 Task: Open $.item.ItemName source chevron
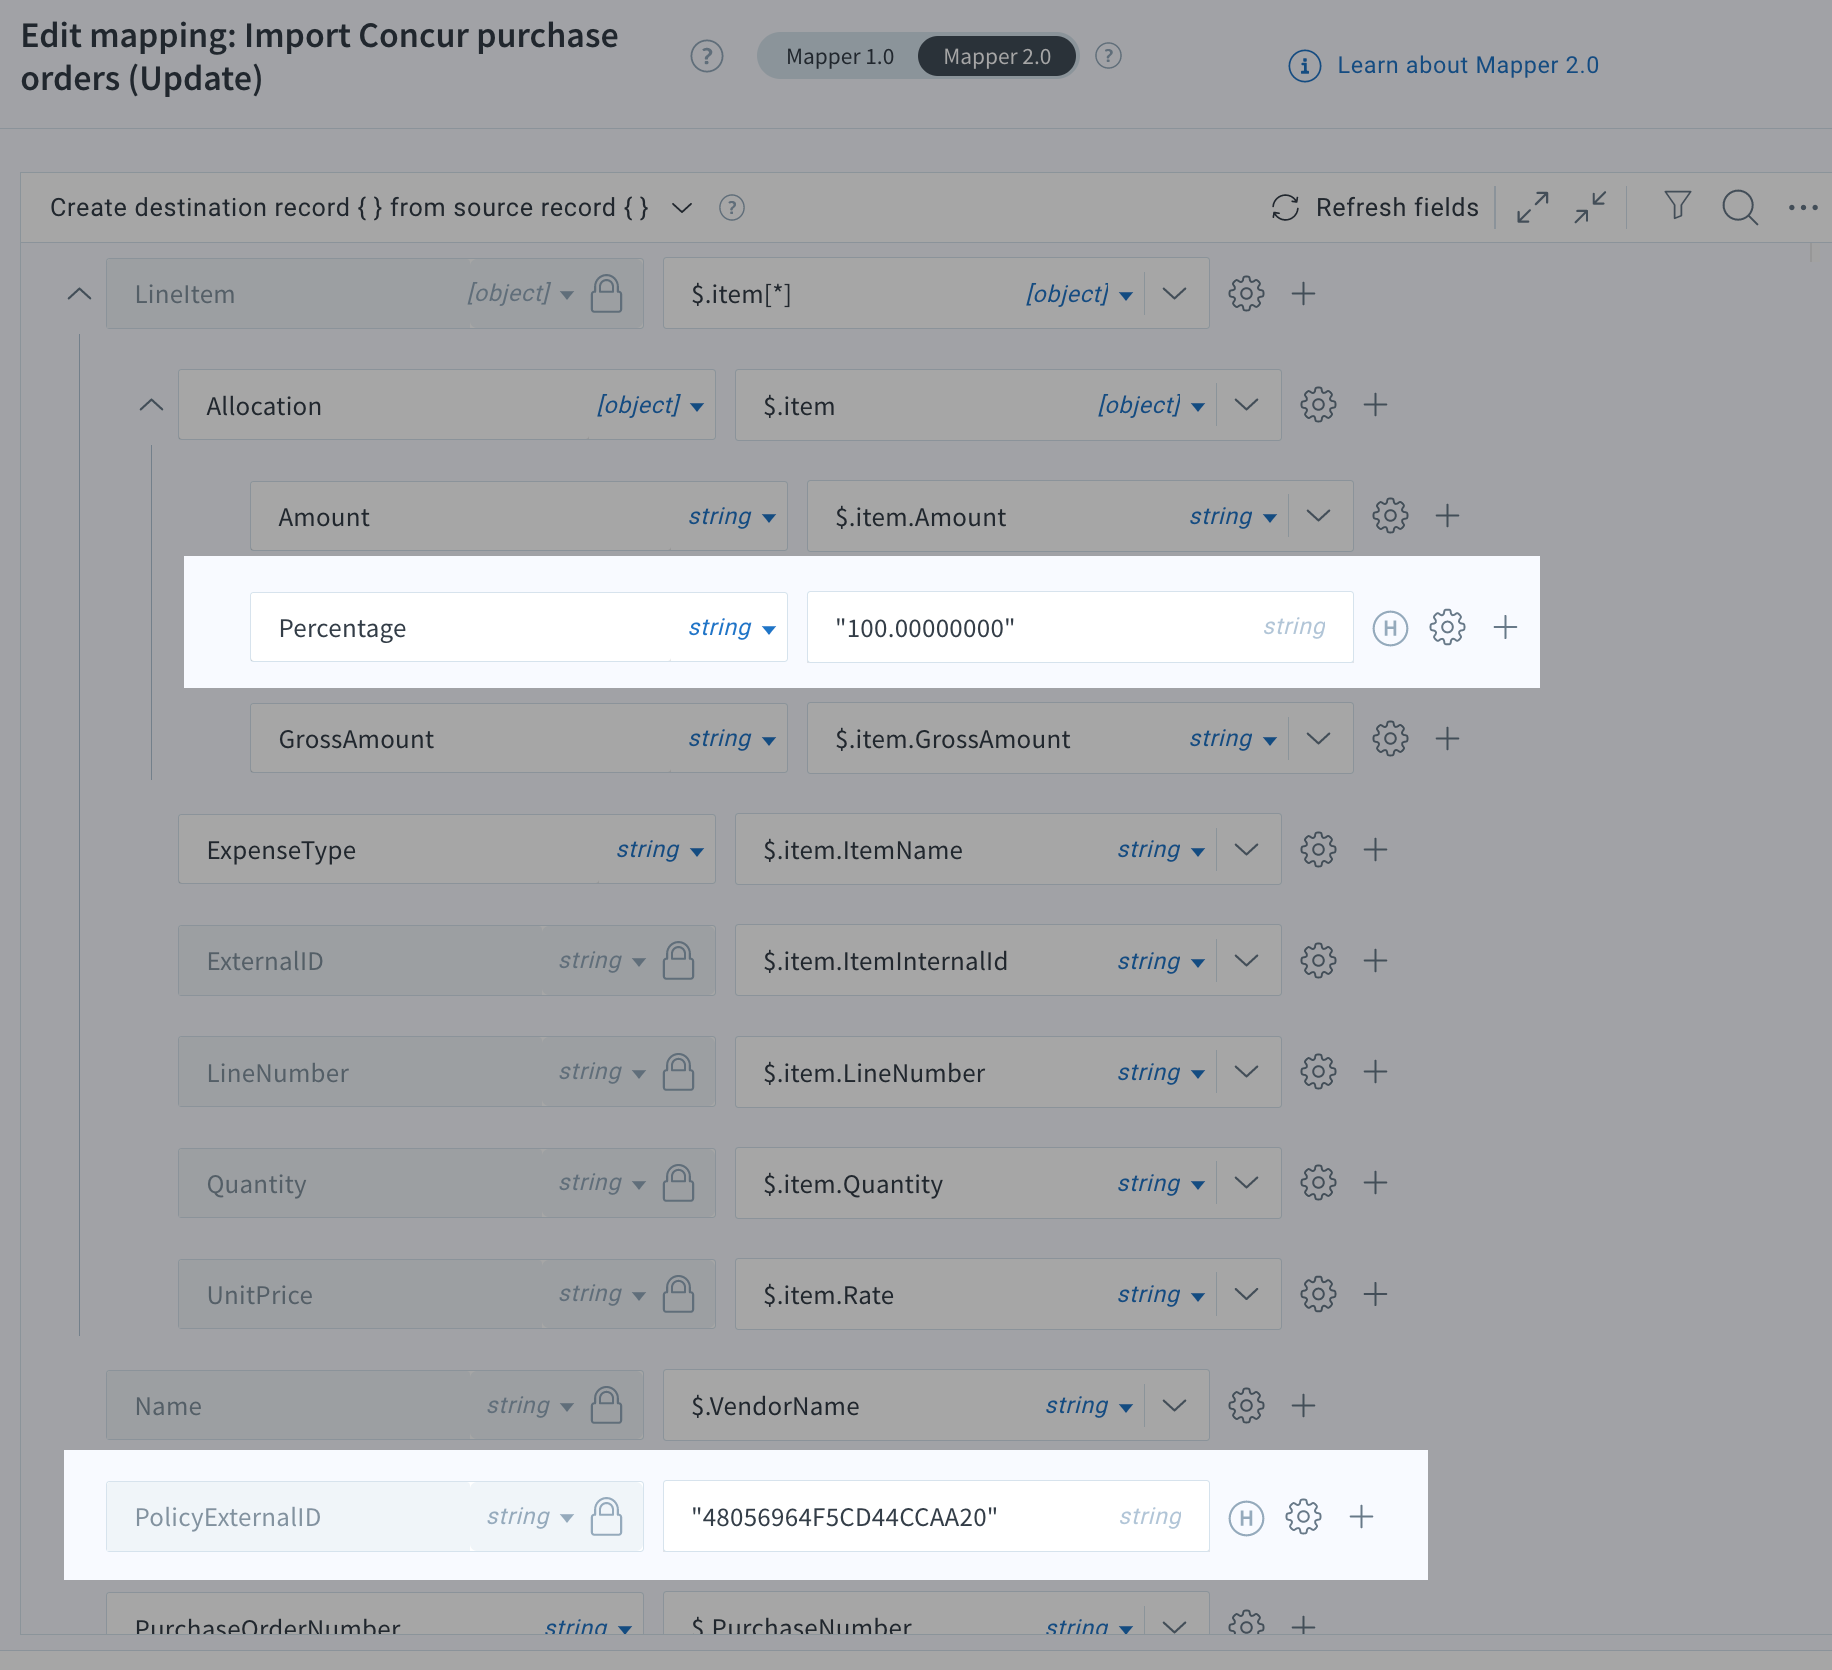pyautogui.click(x=1246, y=850)
